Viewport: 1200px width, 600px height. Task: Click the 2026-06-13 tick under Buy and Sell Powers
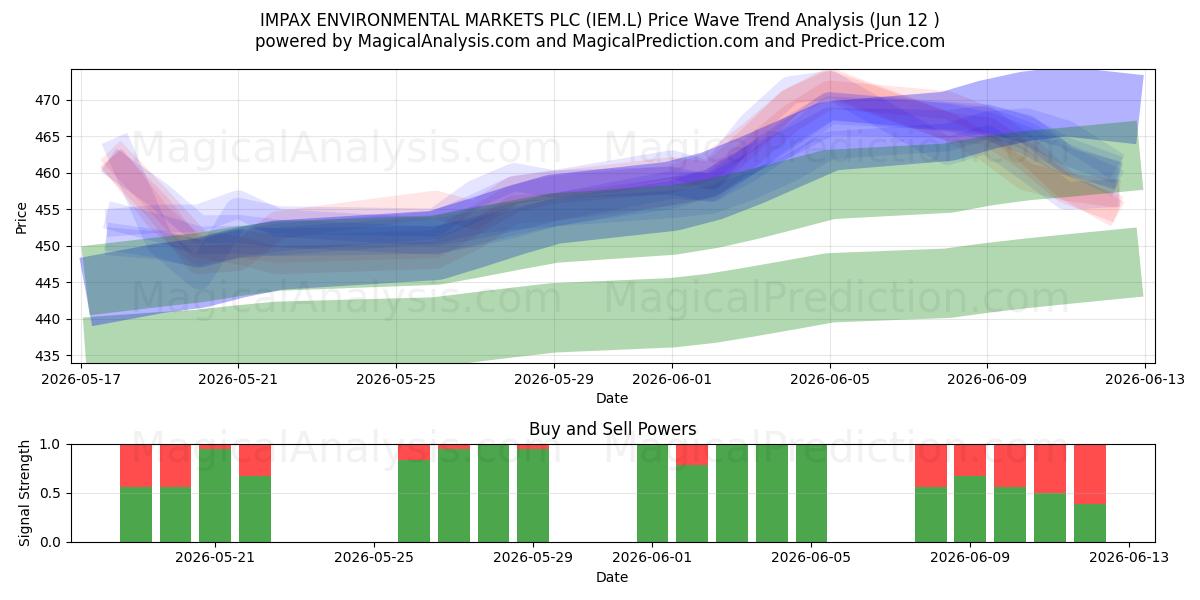1129,559
